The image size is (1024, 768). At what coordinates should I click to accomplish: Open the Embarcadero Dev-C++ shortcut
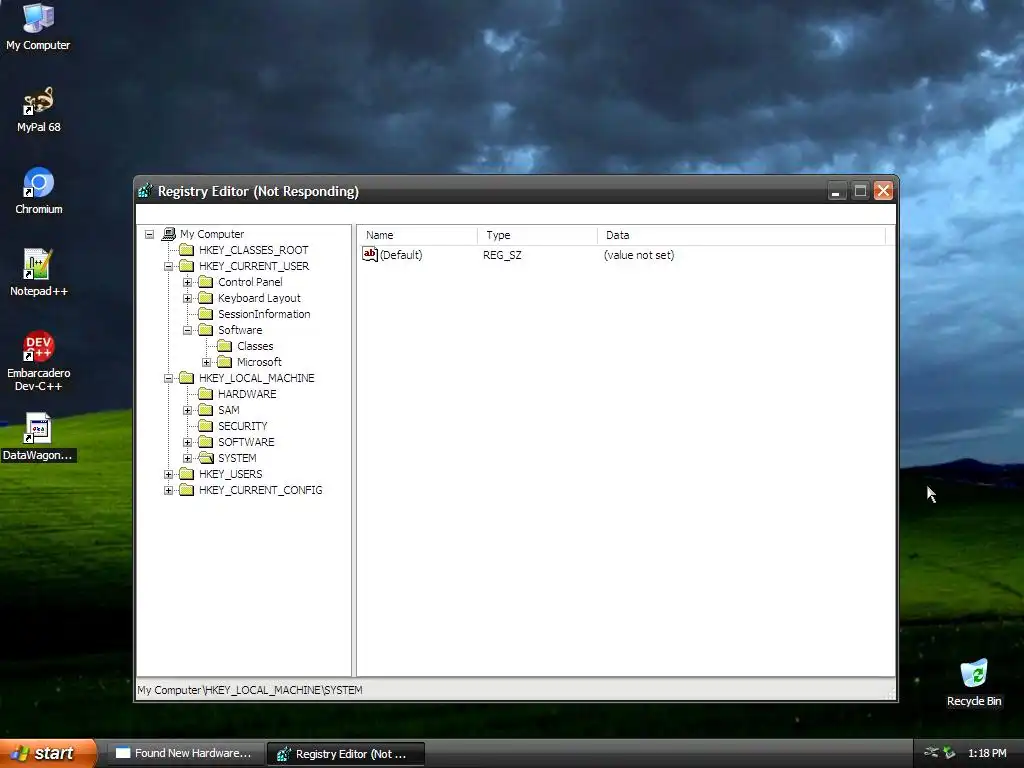tap(39, 361)
